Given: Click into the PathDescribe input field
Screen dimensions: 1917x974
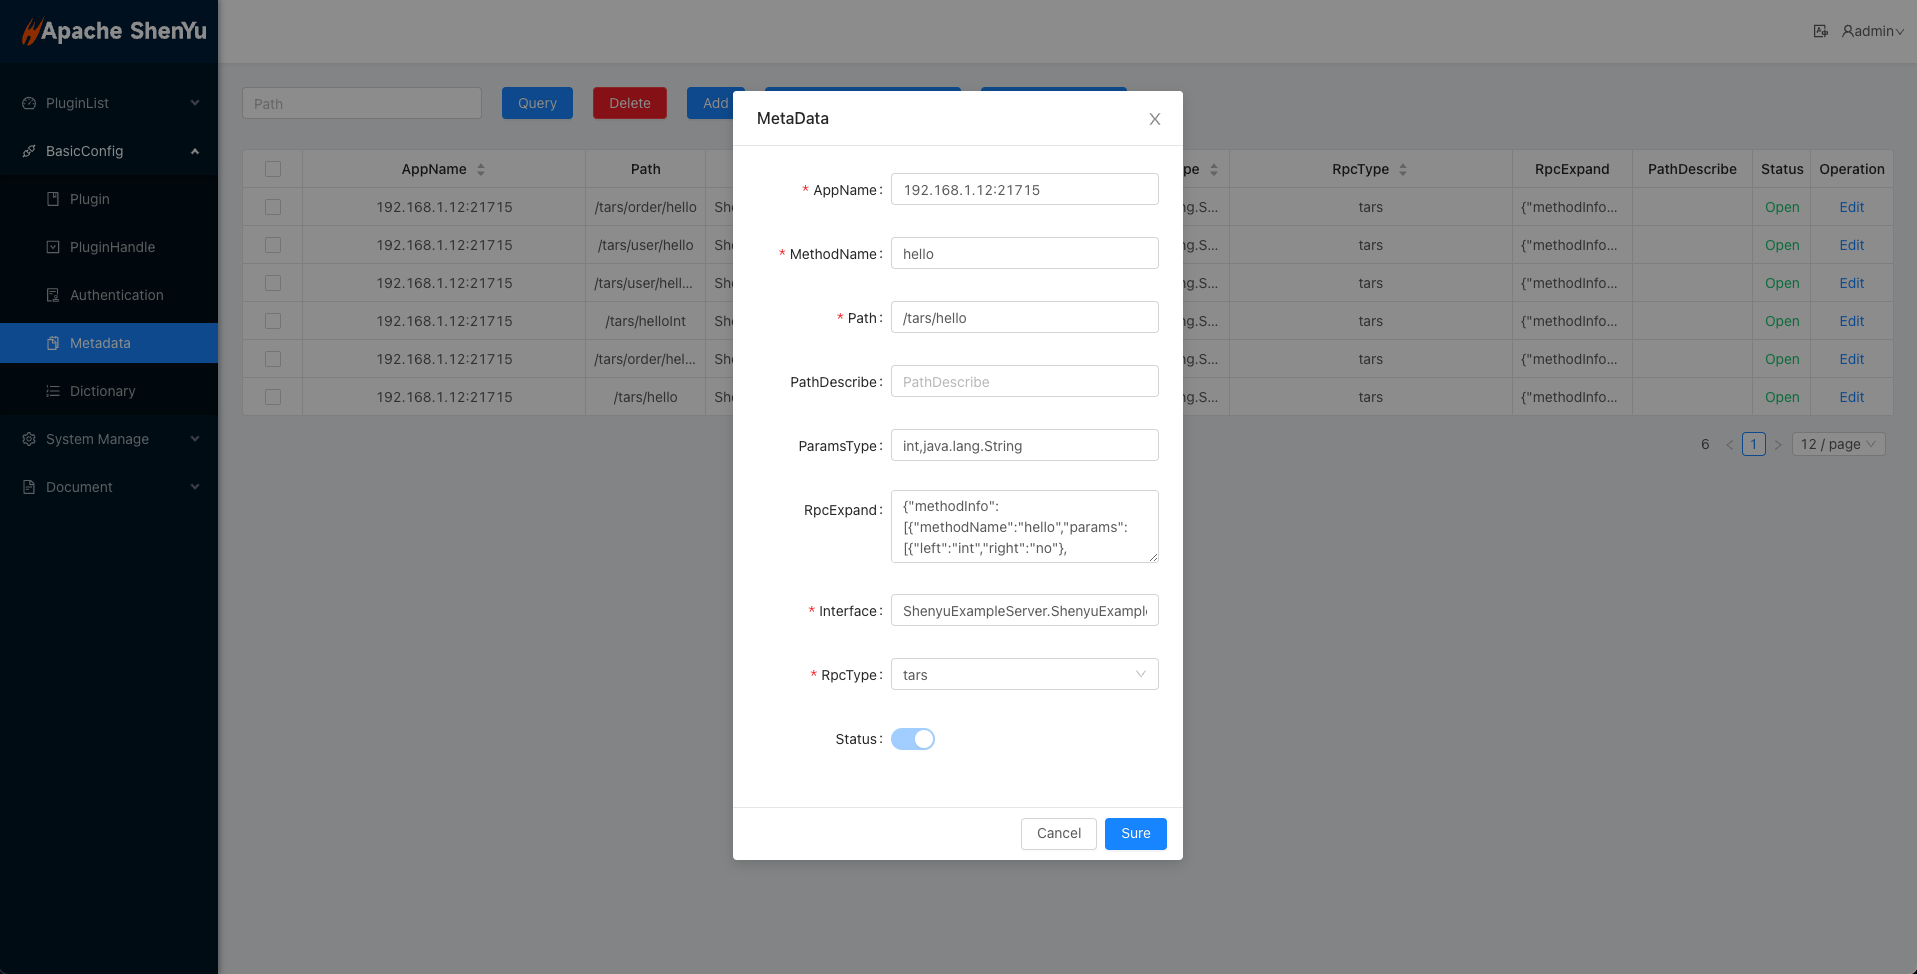Looking at the screenshot, I should click(1024, 382).
